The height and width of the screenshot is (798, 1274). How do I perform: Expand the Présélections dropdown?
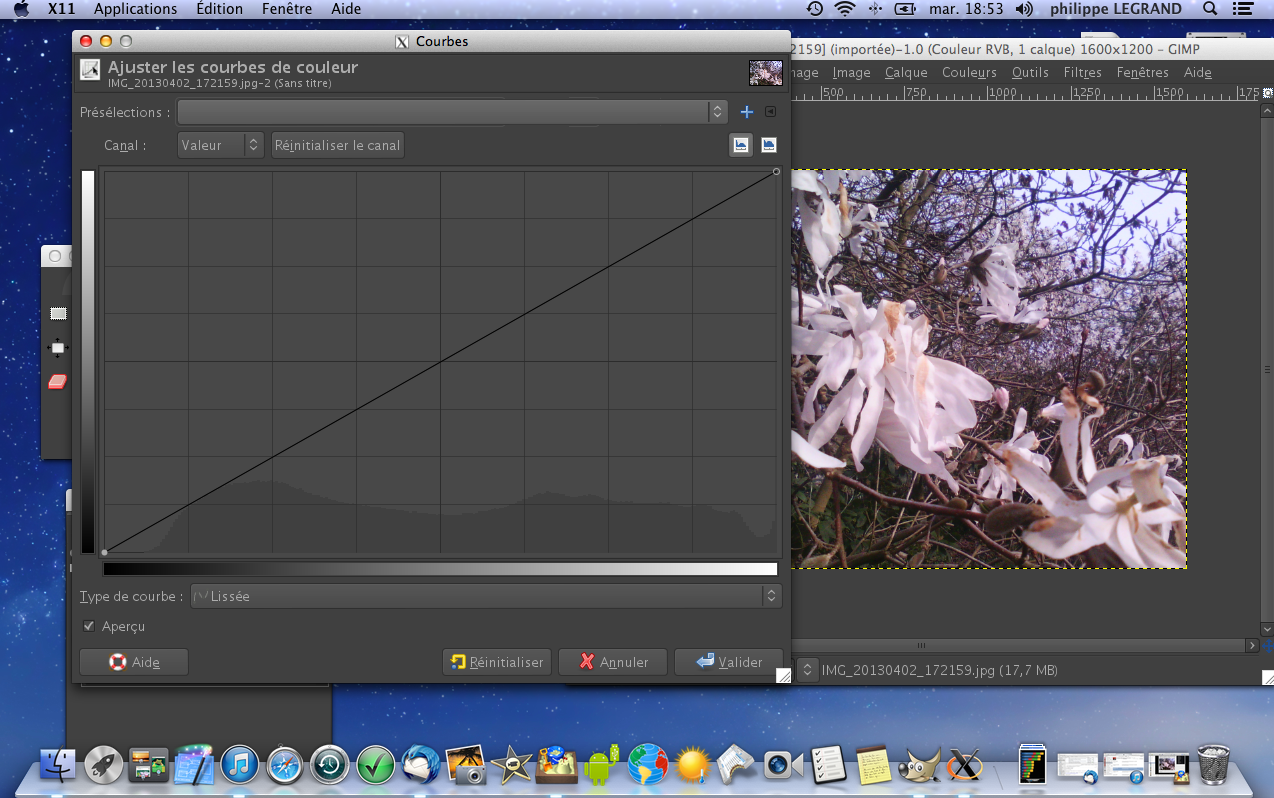pos(452,112)
